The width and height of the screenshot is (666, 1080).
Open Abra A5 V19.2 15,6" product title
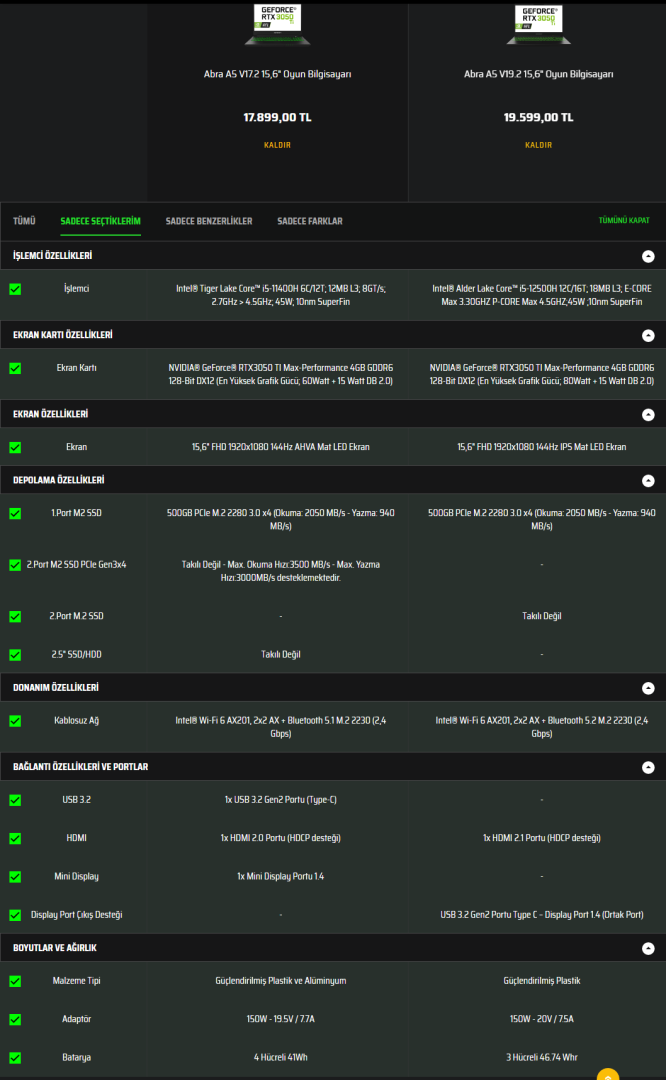tap(539, 74)
